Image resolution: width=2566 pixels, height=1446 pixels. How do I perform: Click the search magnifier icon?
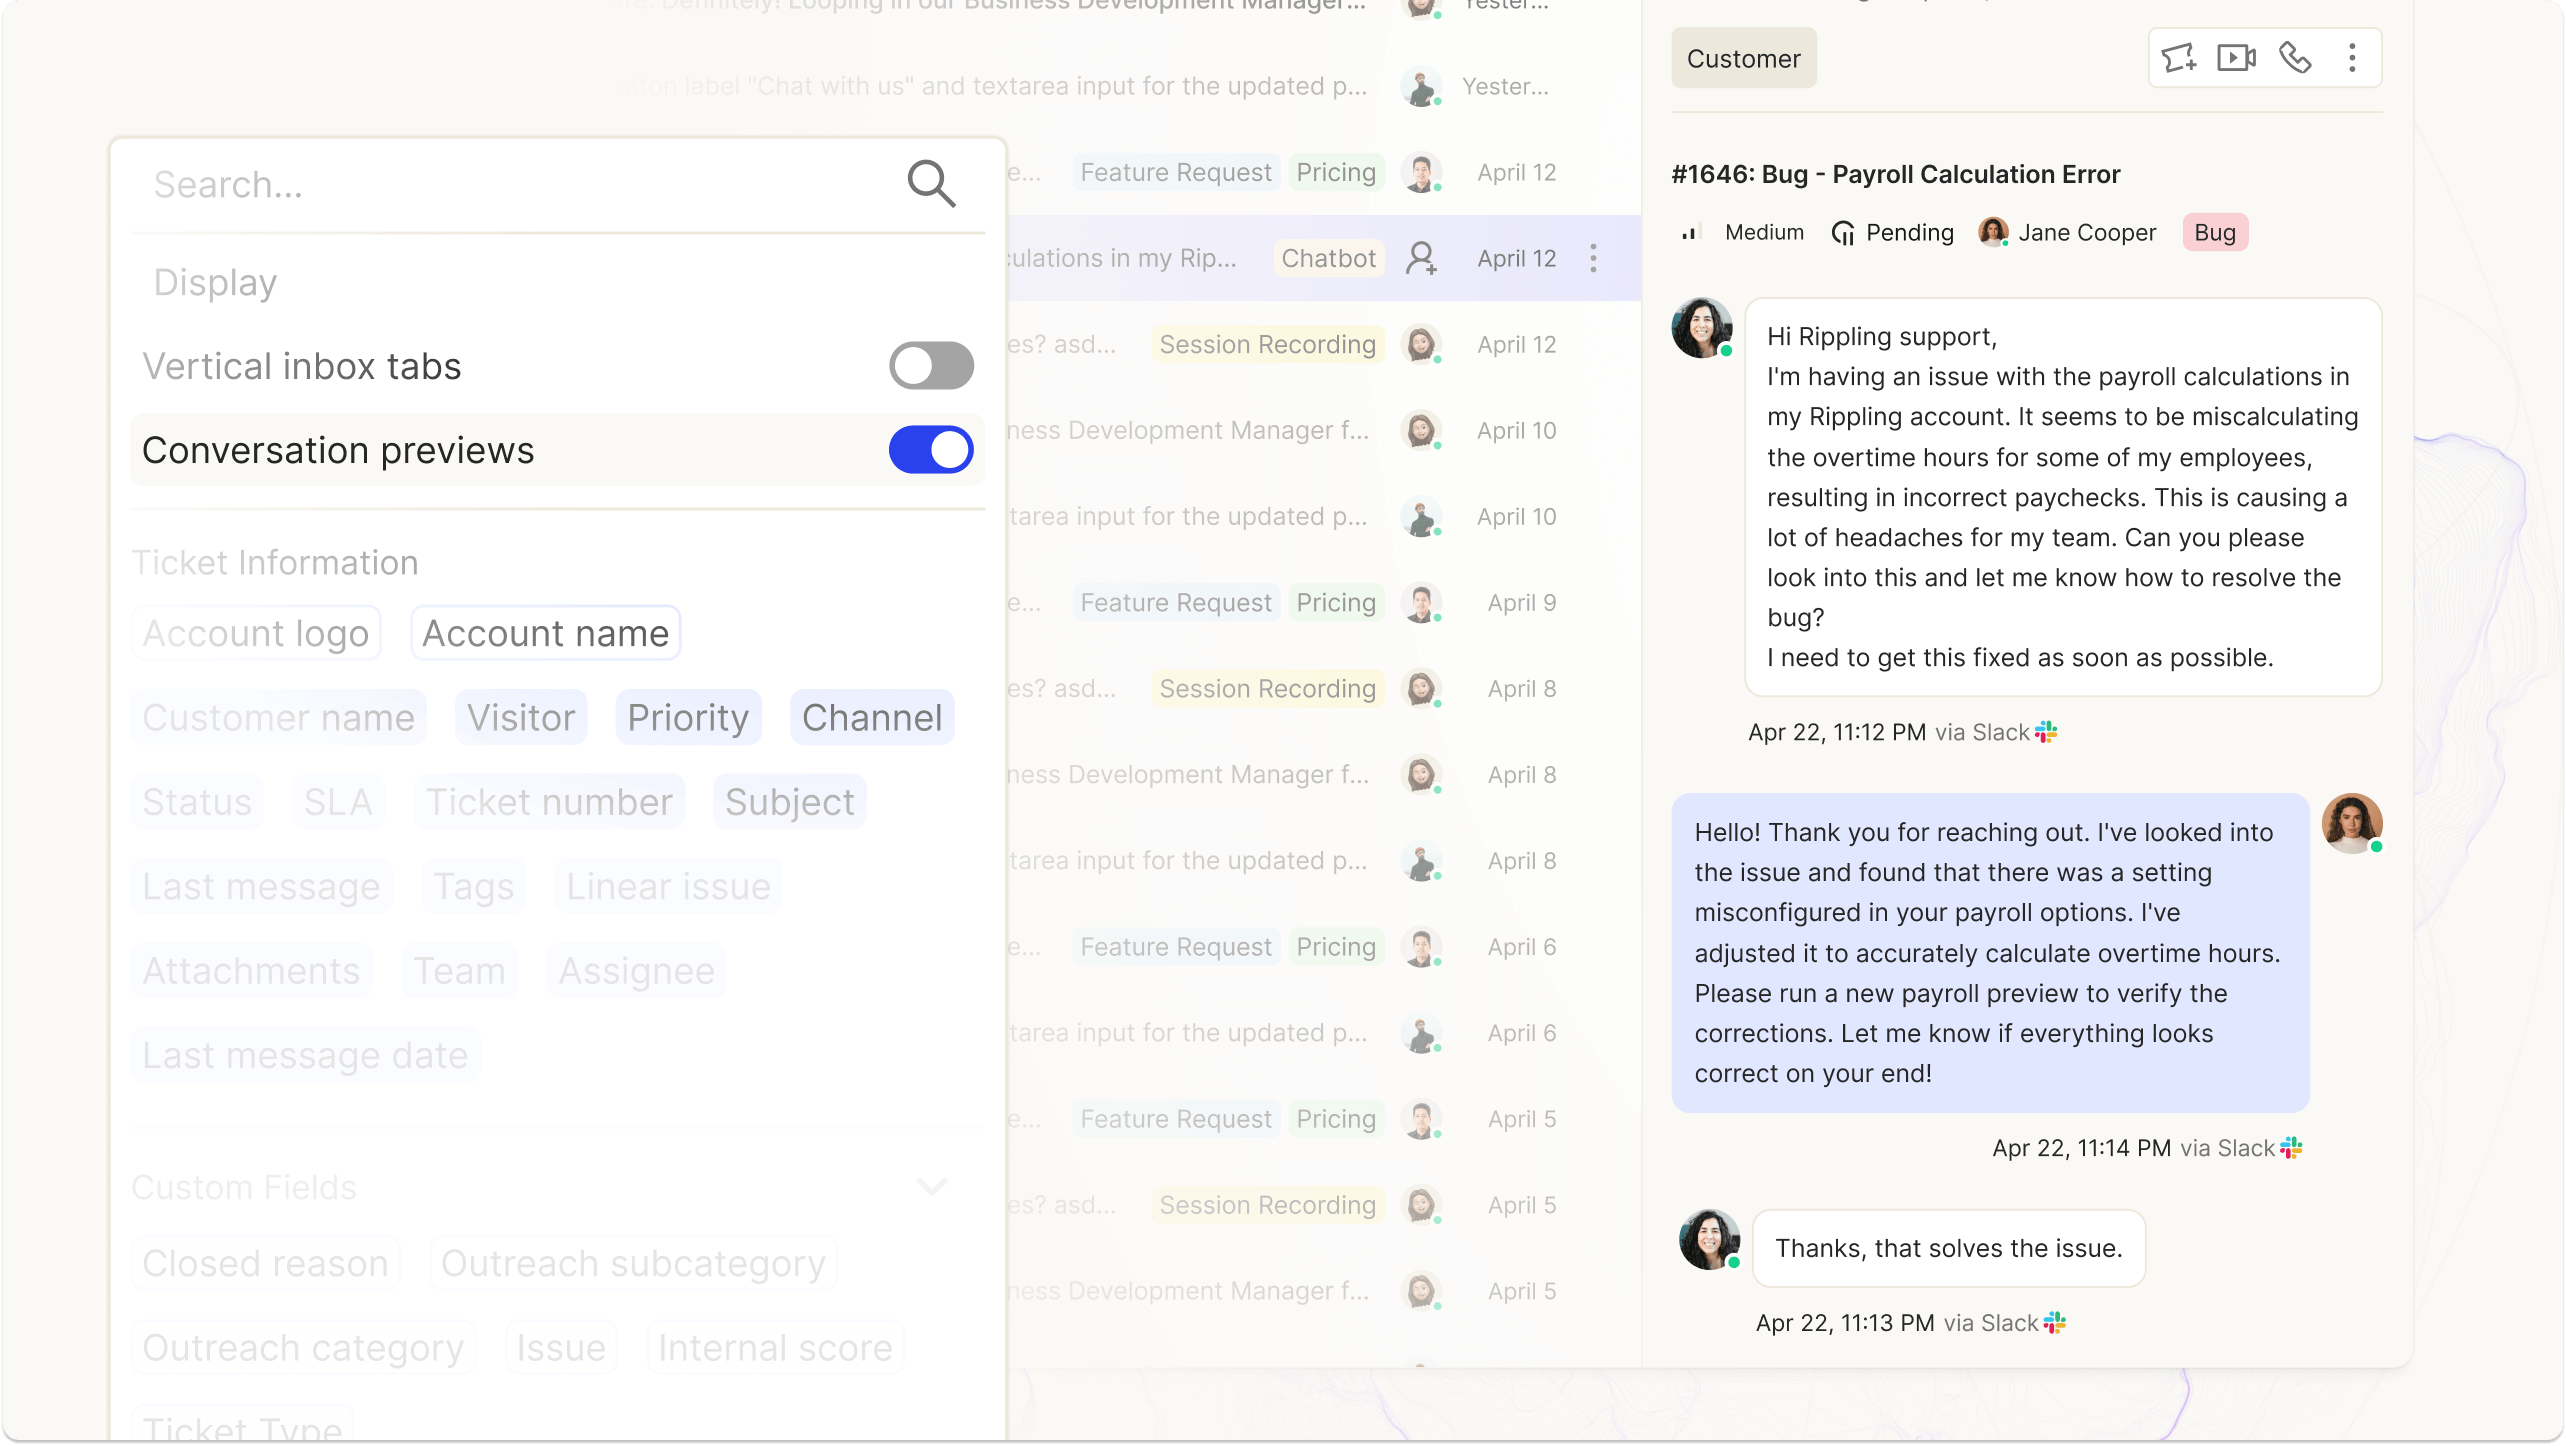(931, 184)
